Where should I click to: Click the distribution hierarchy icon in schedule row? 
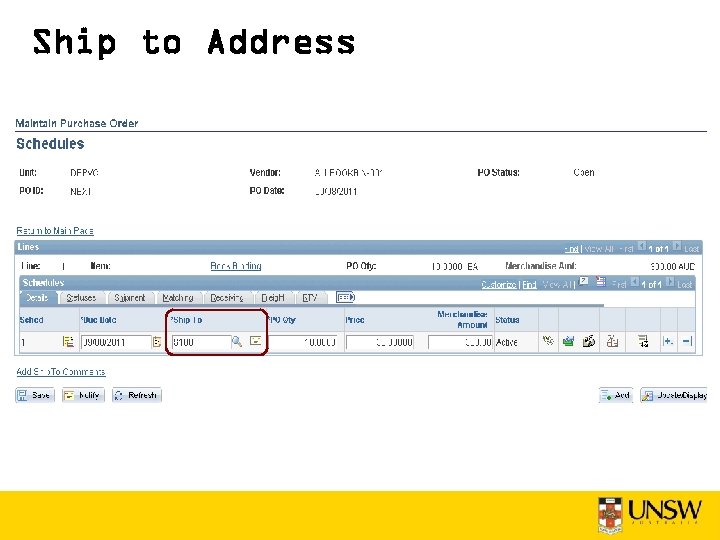[x=612, y=341]
